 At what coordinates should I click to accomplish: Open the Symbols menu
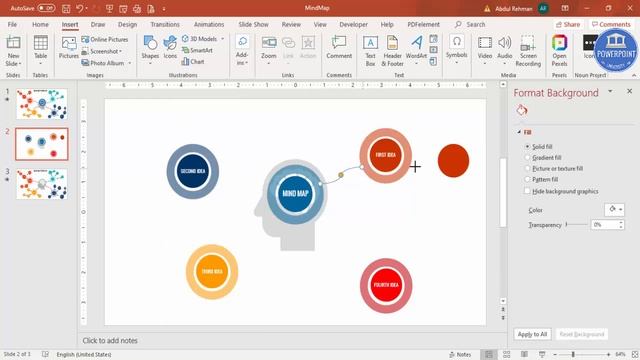[456, 50]
